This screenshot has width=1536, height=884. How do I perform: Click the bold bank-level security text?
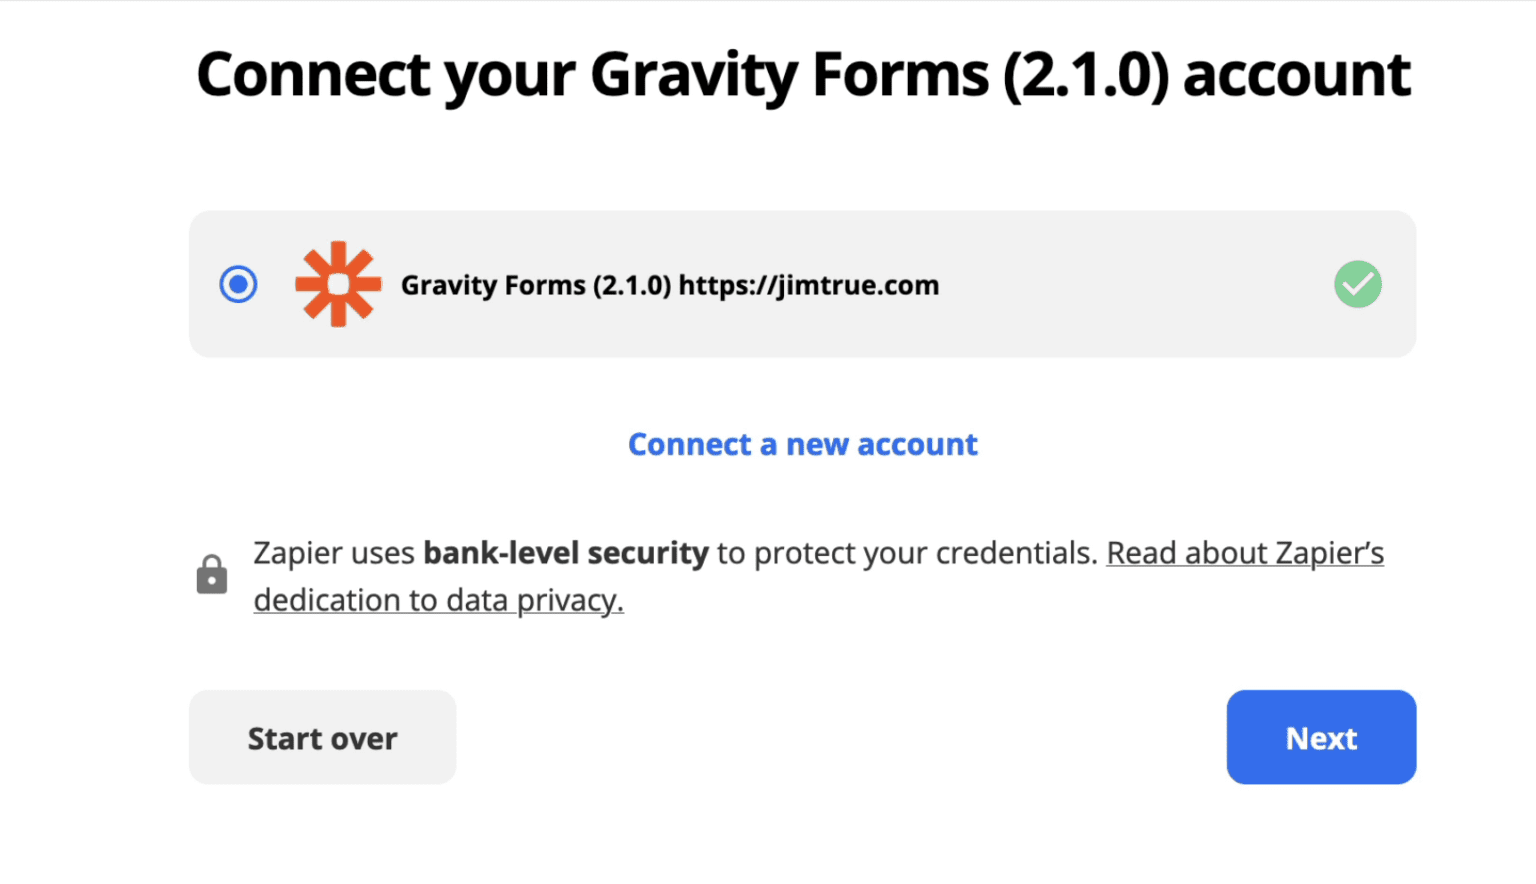click(566, 553)
